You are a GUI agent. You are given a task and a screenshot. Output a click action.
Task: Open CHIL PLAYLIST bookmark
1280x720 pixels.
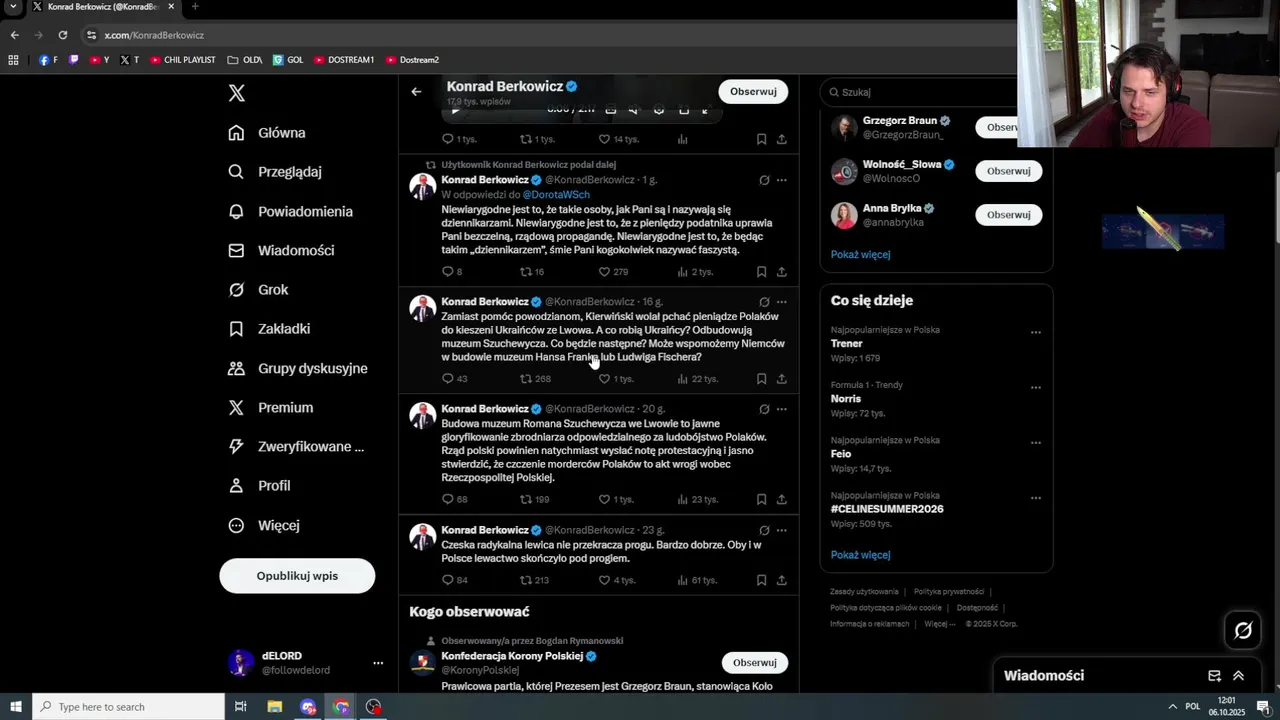(182, 60)
